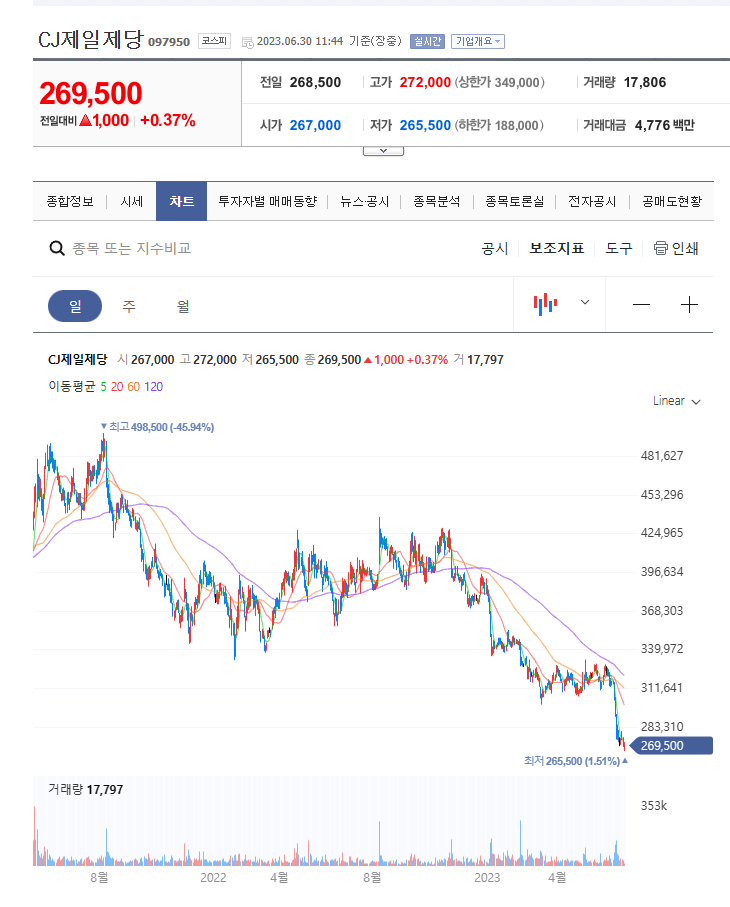730x907 pixels.
Task: Select the 주 (weekly) period toggle
Action: [x=129, y=306]
